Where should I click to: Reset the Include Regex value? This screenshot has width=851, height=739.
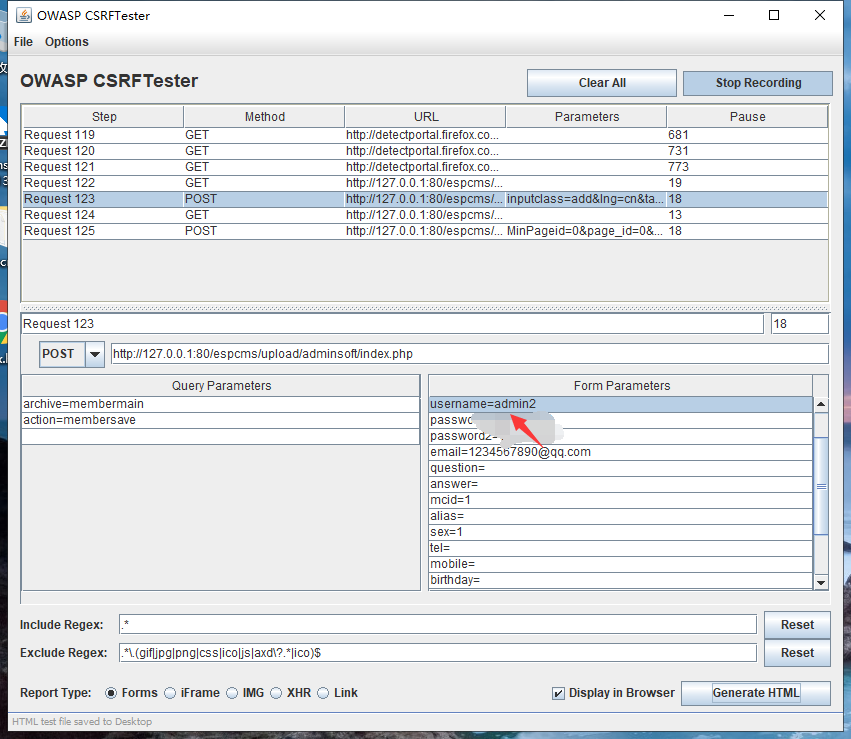(x=797, y=625)
